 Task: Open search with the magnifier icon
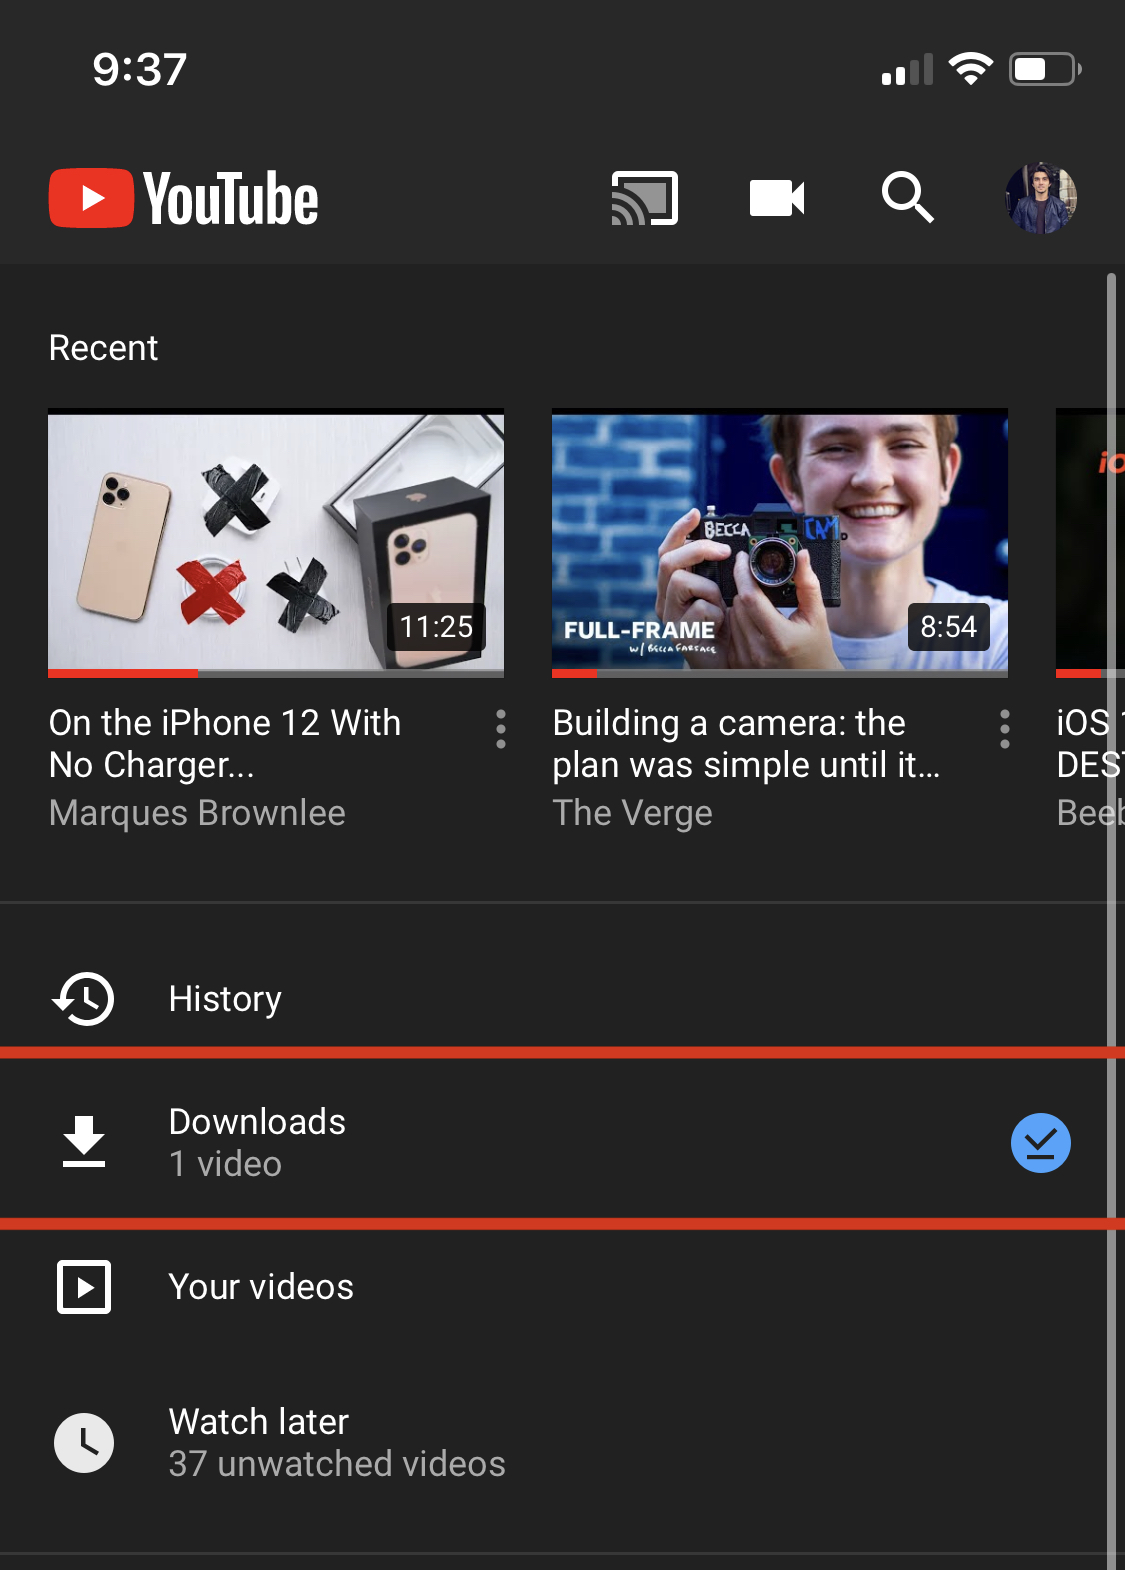(x=908, y=197)
